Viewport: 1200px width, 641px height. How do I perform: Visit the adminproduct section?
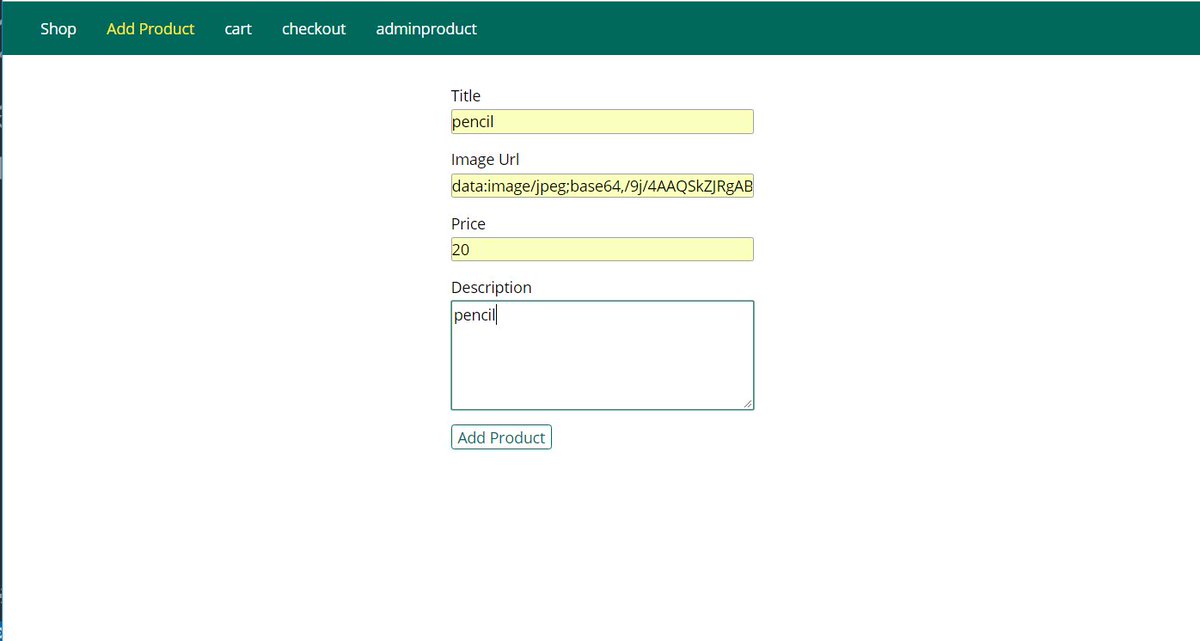pos(426,28)
